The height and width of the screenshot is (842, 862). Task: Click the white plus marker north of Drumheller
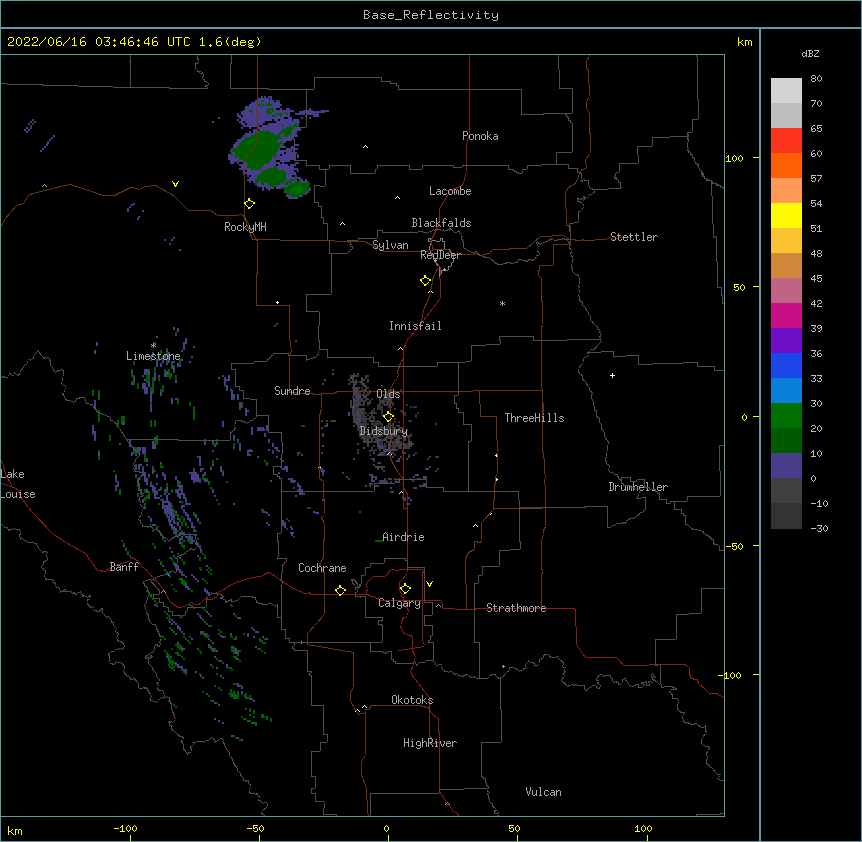click(x=612, y=375)
